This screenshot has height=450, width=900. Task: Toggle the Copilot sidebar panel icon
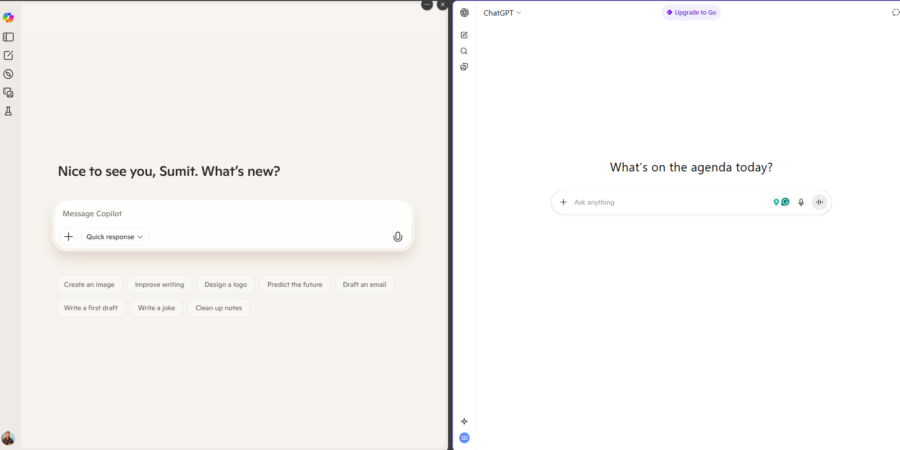[8, 37]
